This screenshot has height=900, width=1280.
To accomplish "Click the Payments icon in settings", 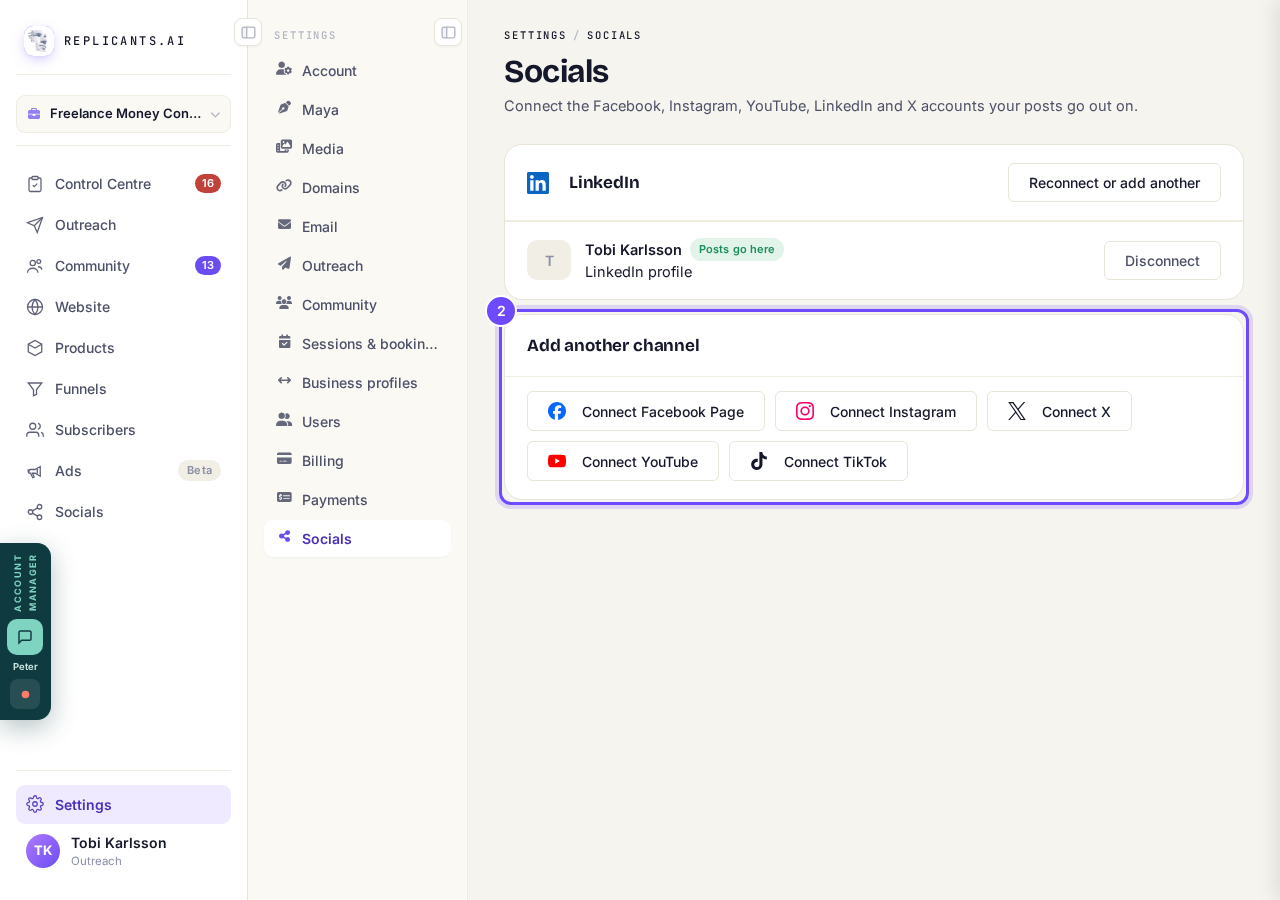I will click(284, 499).
